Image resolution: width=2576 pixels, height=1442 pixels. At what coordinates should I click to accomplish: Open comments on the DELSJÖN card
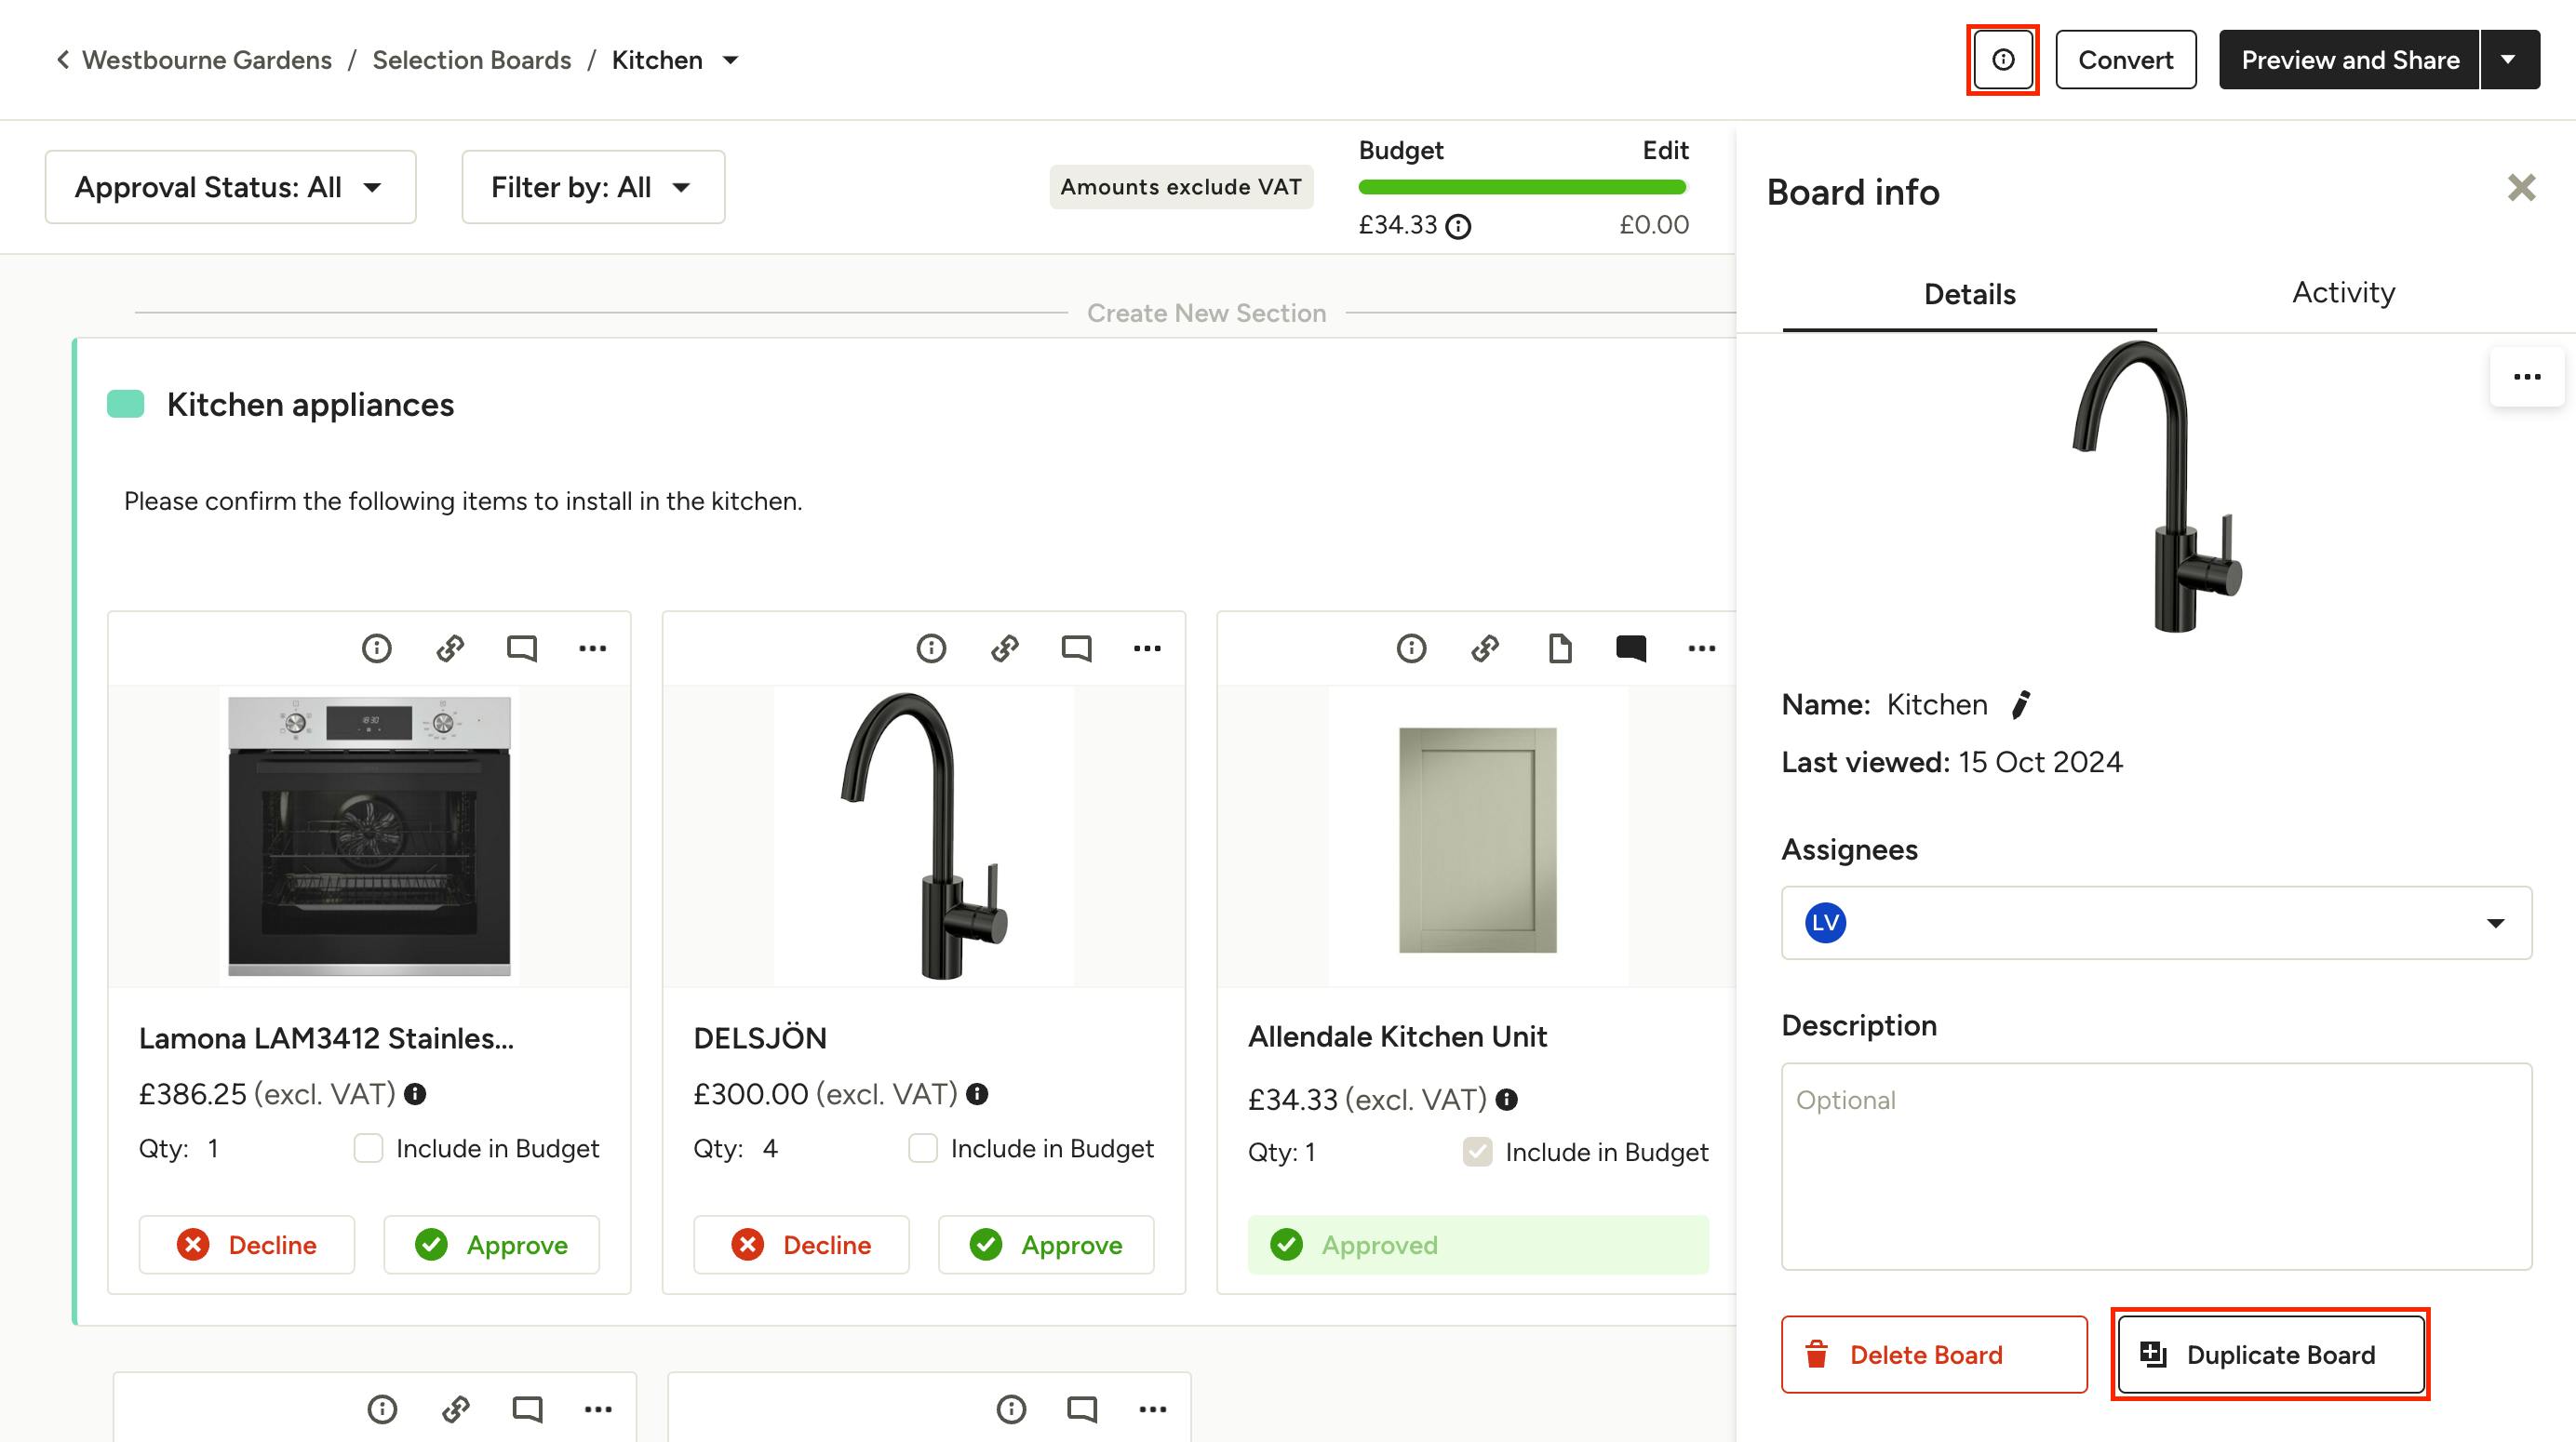[x=1076, y=648]
